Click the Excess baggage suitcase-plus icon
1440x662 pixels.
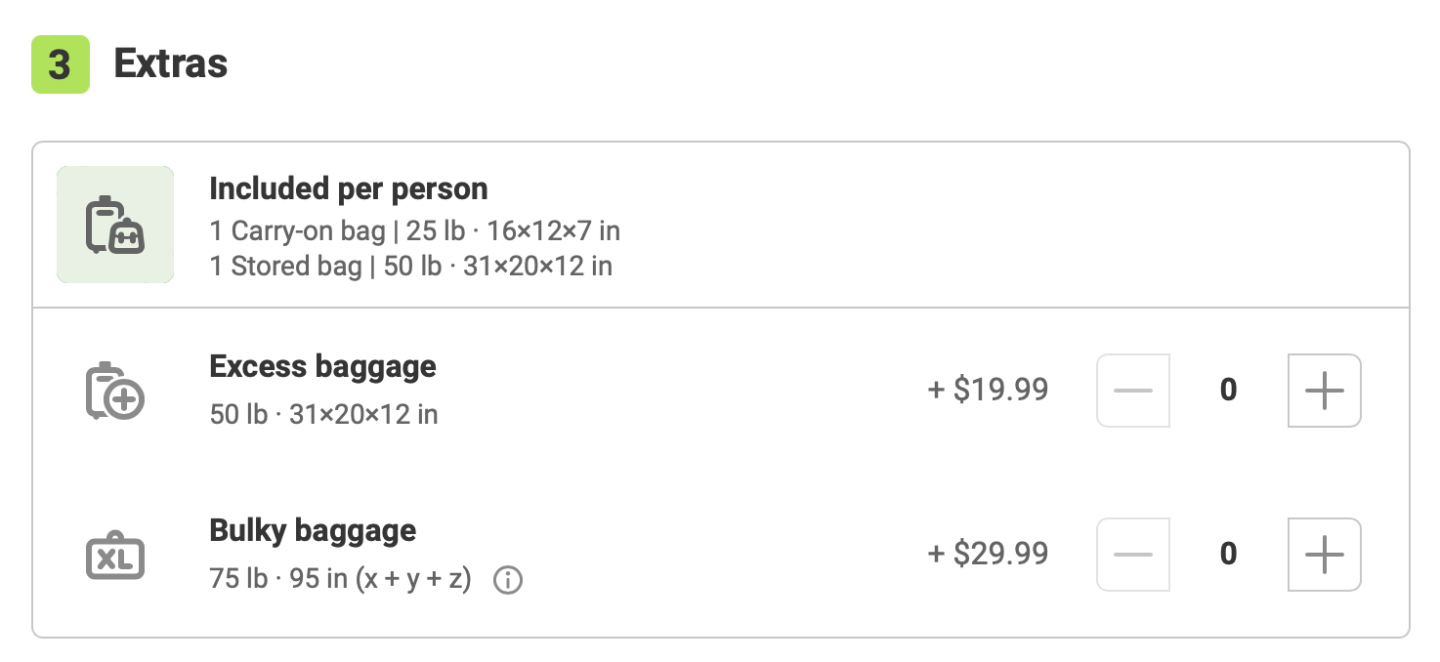(x=115, y=391)
